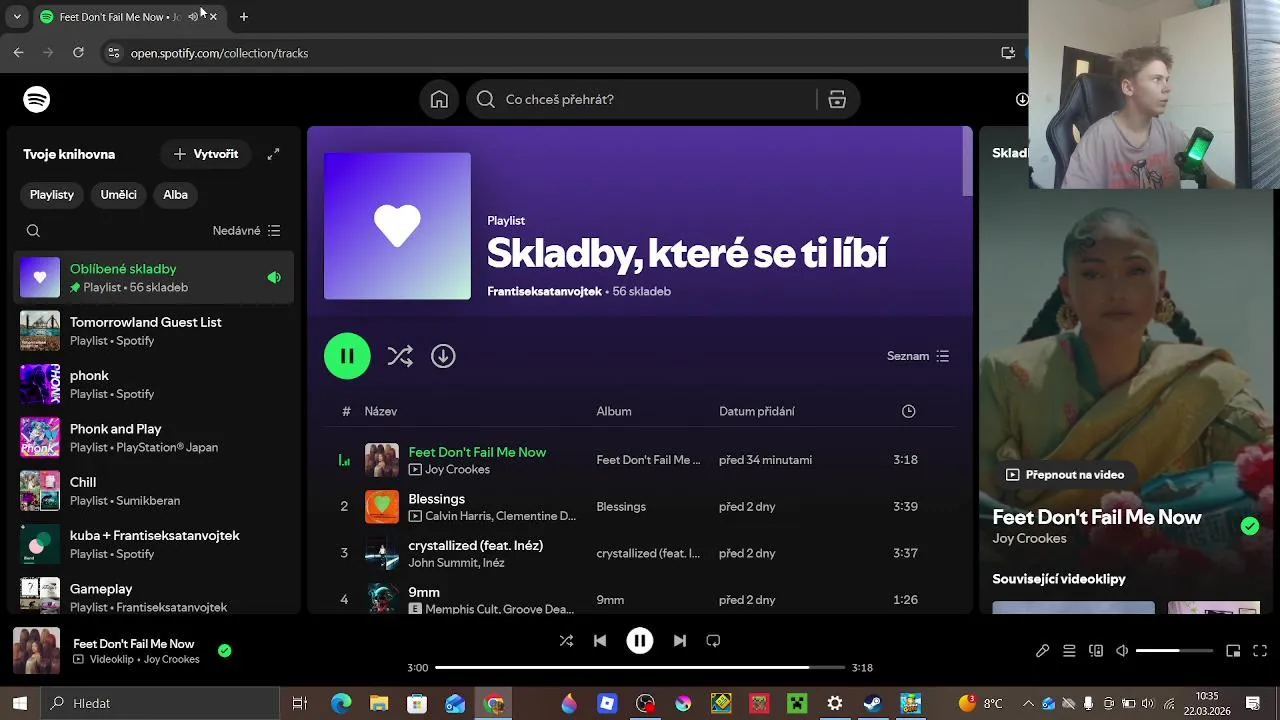The width and height of the screenshot is (1280, 720).
Task: Sort tracks by duration clock icon
Action: (908, 411)
